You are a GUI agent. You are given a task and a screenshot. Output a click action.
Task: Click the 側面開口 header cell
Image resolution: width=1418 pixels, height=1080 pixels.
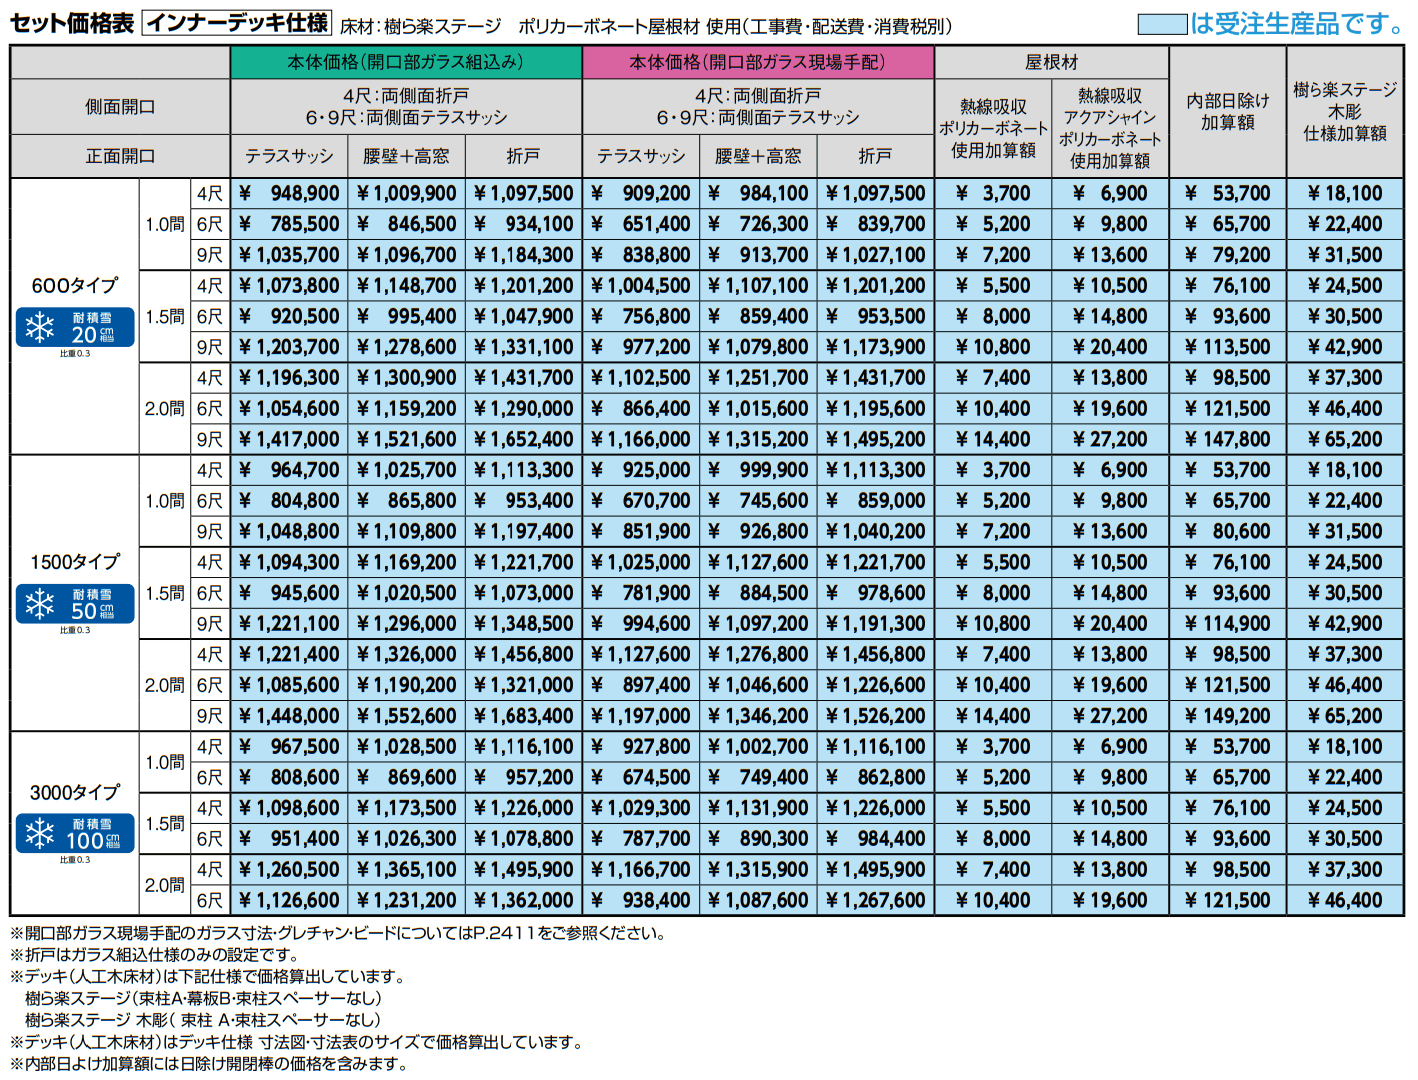120,107
